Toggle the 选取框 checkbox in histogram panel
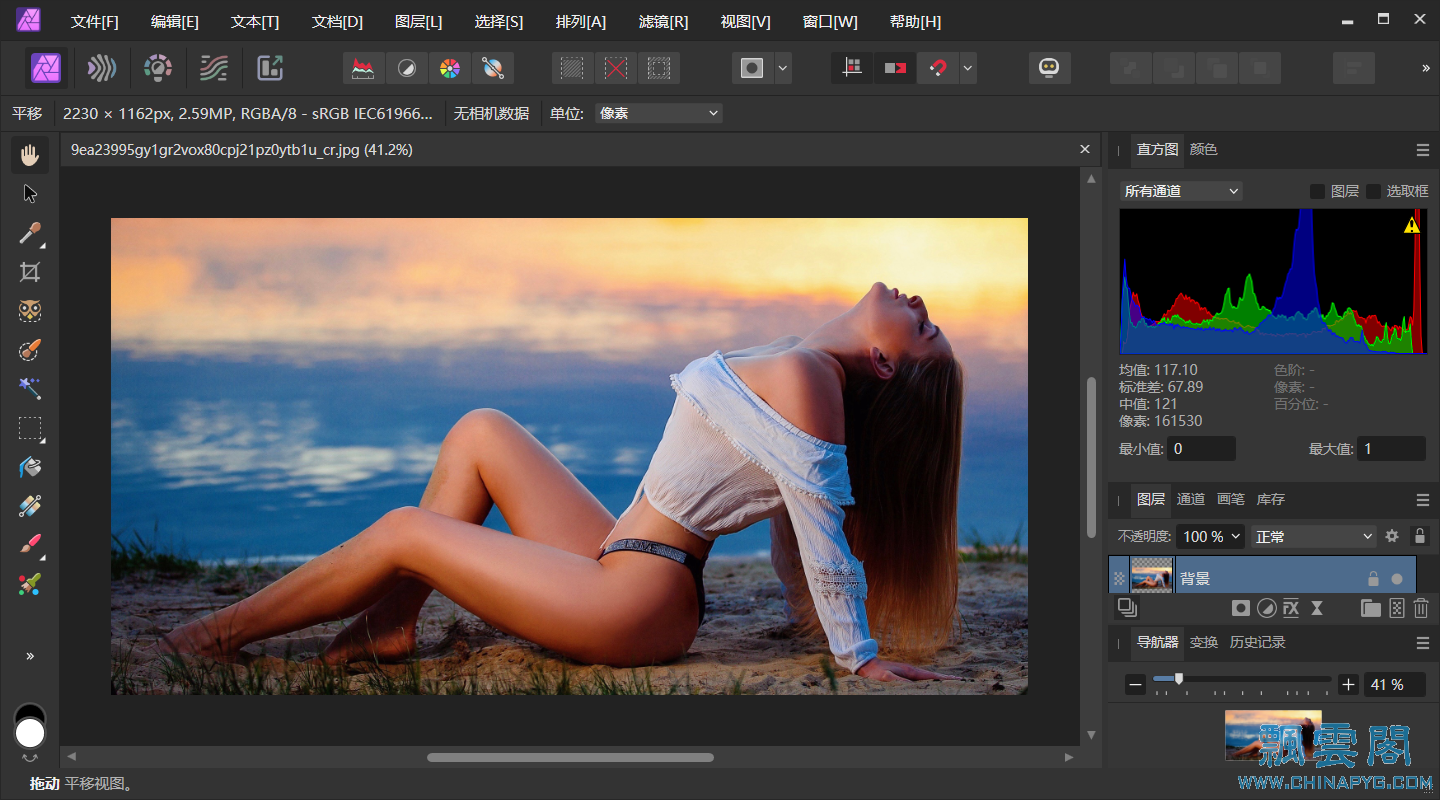Image resolution: width=1440 pixels, height=800 pixels. [1374, 191]
